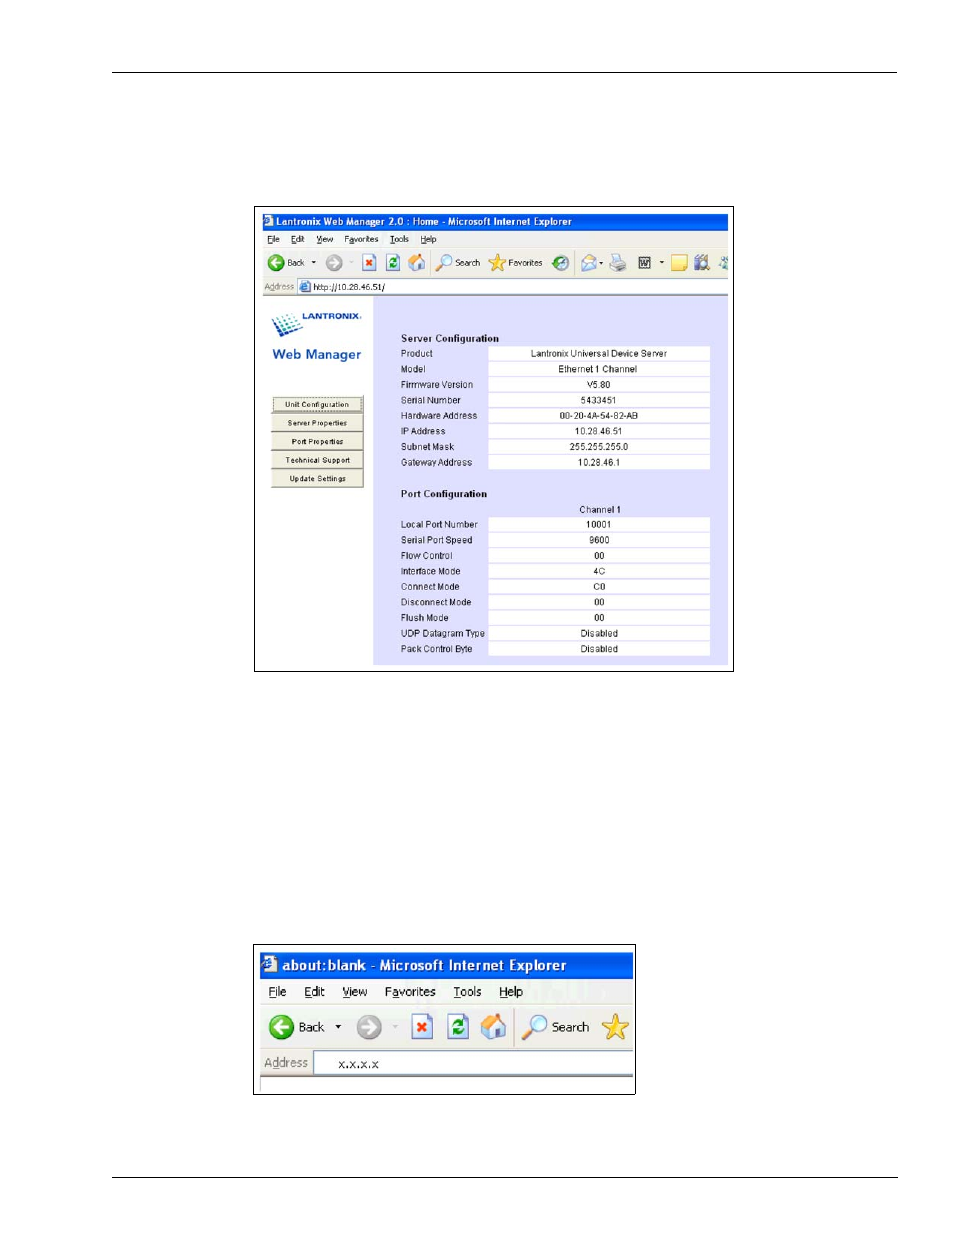The width and height of the screenshot is (954, 1235).
Task: Select the Subnet Mask value 255.255.255.0
Action: tap(599, 447)
